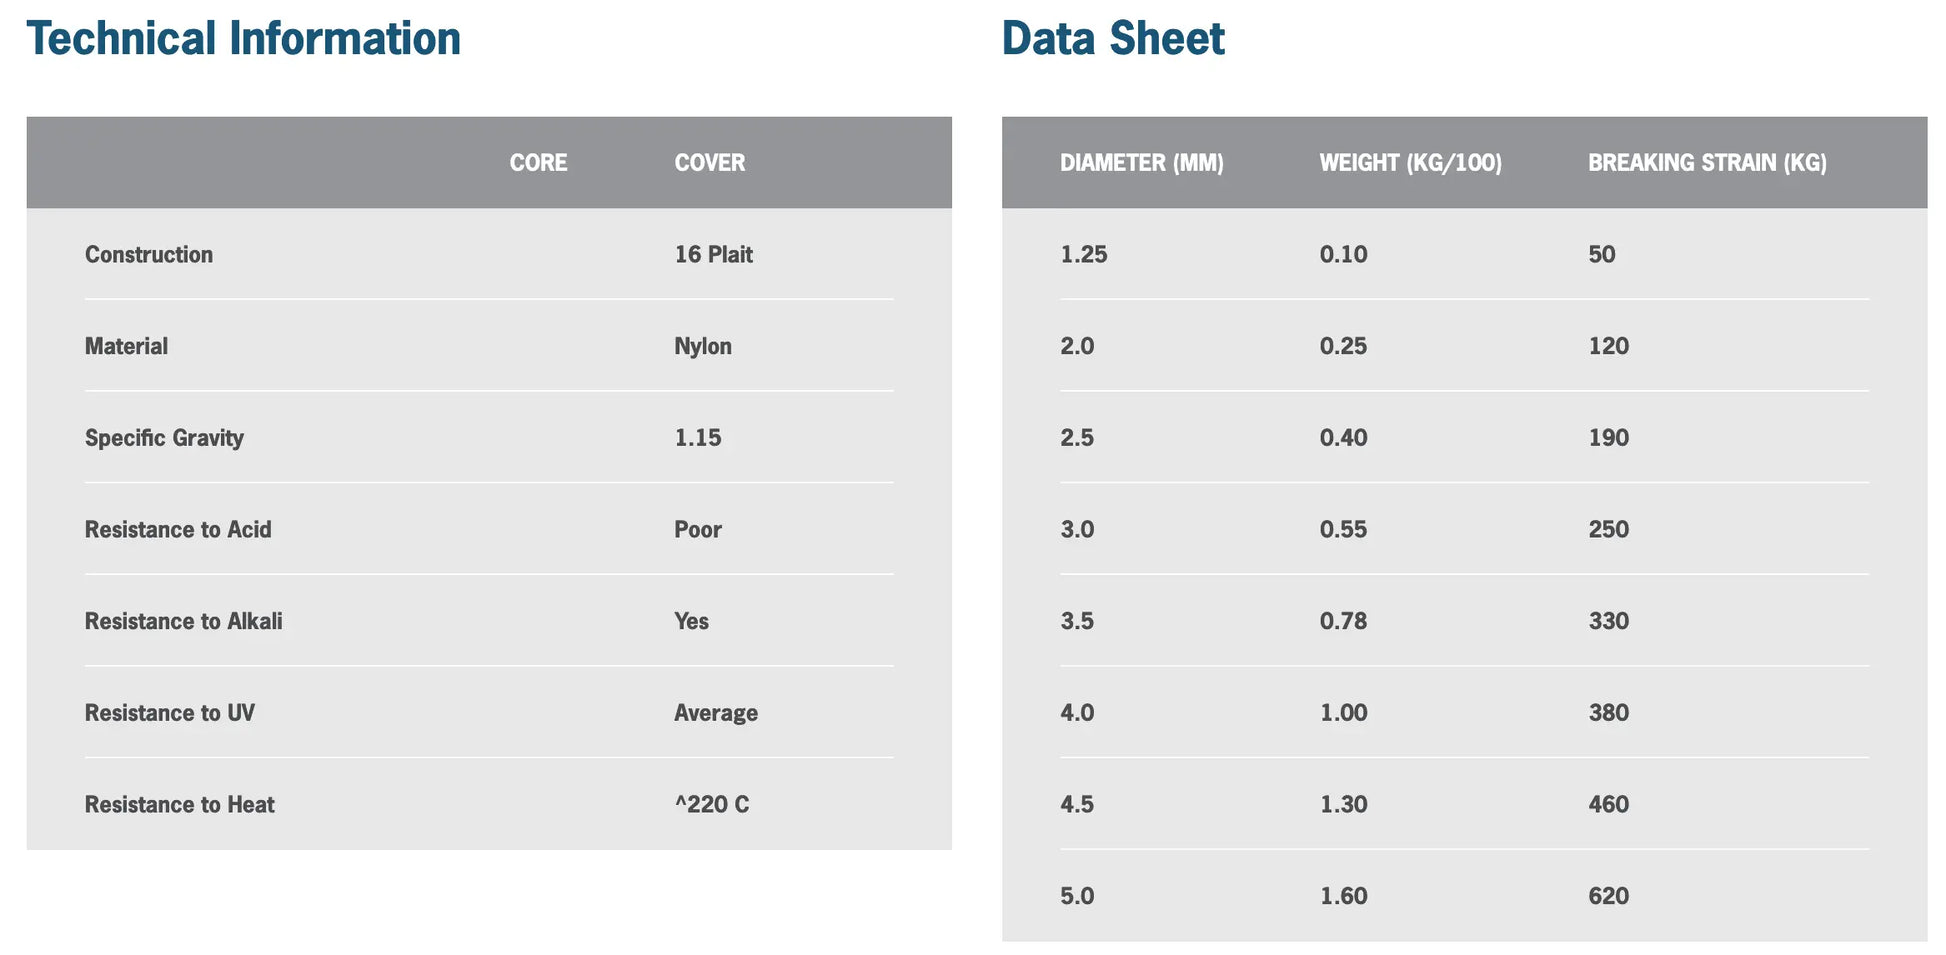Click the Technical Information heading
This screenshot has height=955, width=1946.
coord(243,39)
